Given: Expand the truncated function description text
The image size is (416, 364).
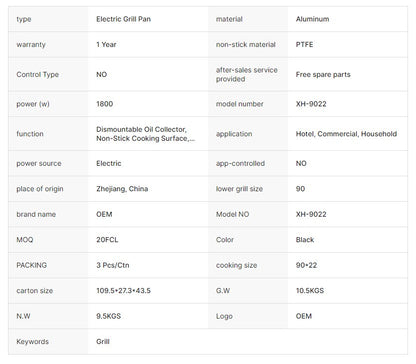Looking at the screenshot, I should (146, 134).
